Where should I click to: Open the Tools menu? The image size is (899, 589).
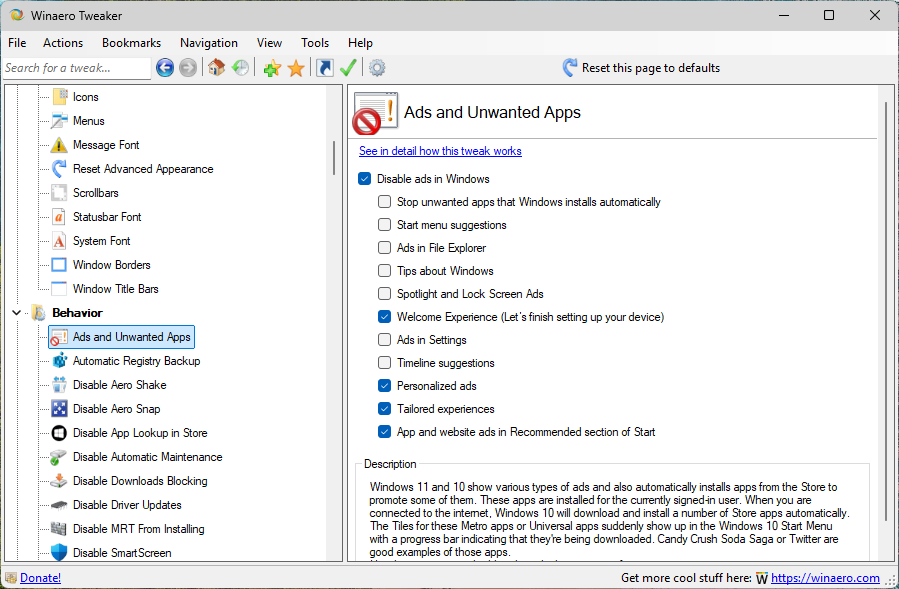coord(315,43)
